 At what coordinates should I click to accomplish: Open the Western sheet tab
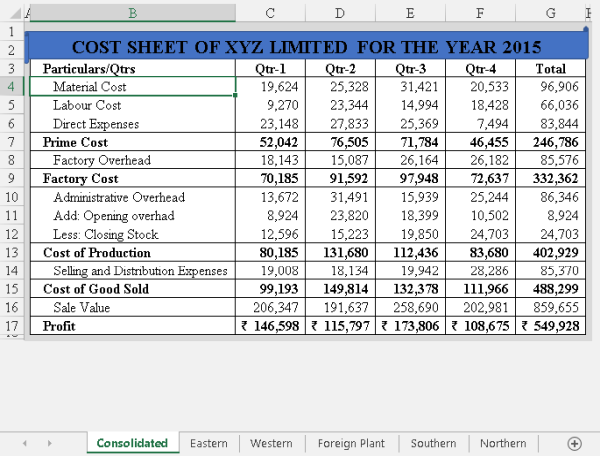271,443
